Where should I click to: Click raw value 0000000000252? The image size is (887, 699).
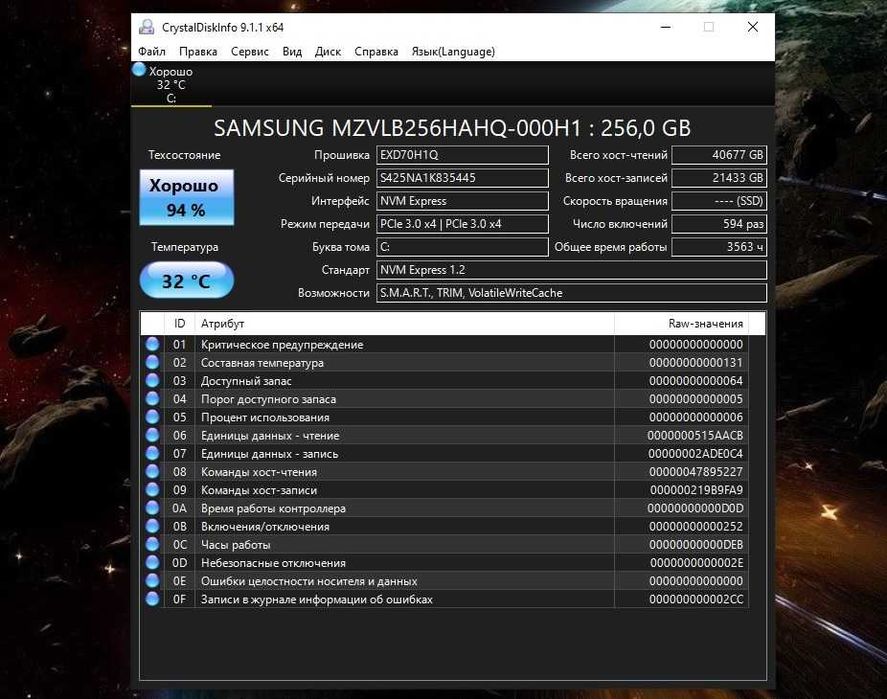[696, 527]
